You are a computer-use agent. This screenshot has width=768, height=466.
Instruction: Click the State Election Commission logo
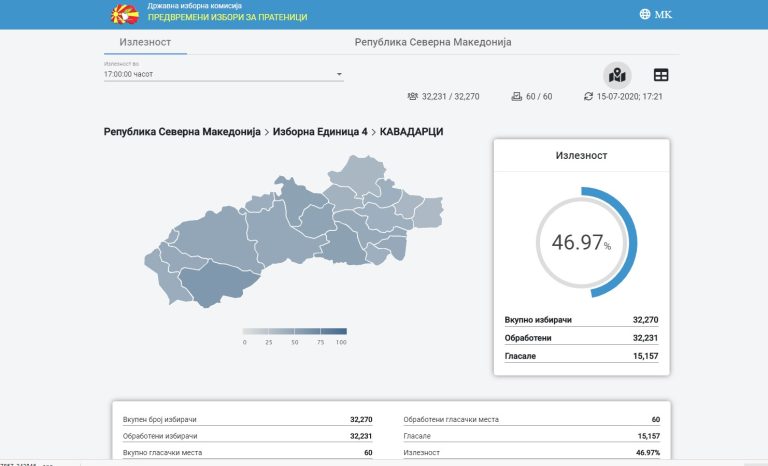point(125,14)
